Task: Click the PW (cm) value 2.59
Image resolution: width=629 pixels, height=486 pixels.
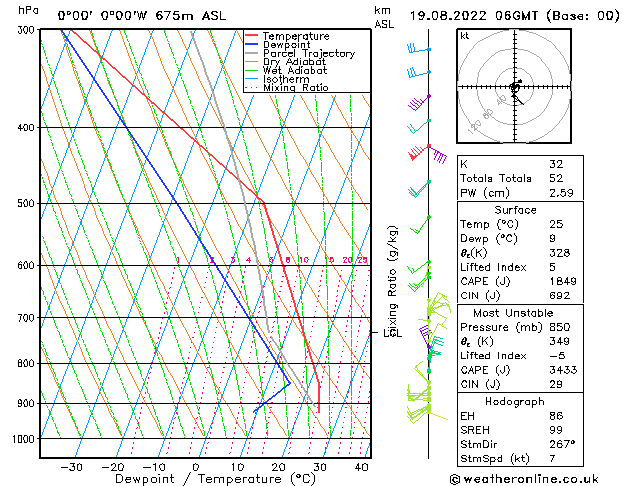Action: [561, 193]
